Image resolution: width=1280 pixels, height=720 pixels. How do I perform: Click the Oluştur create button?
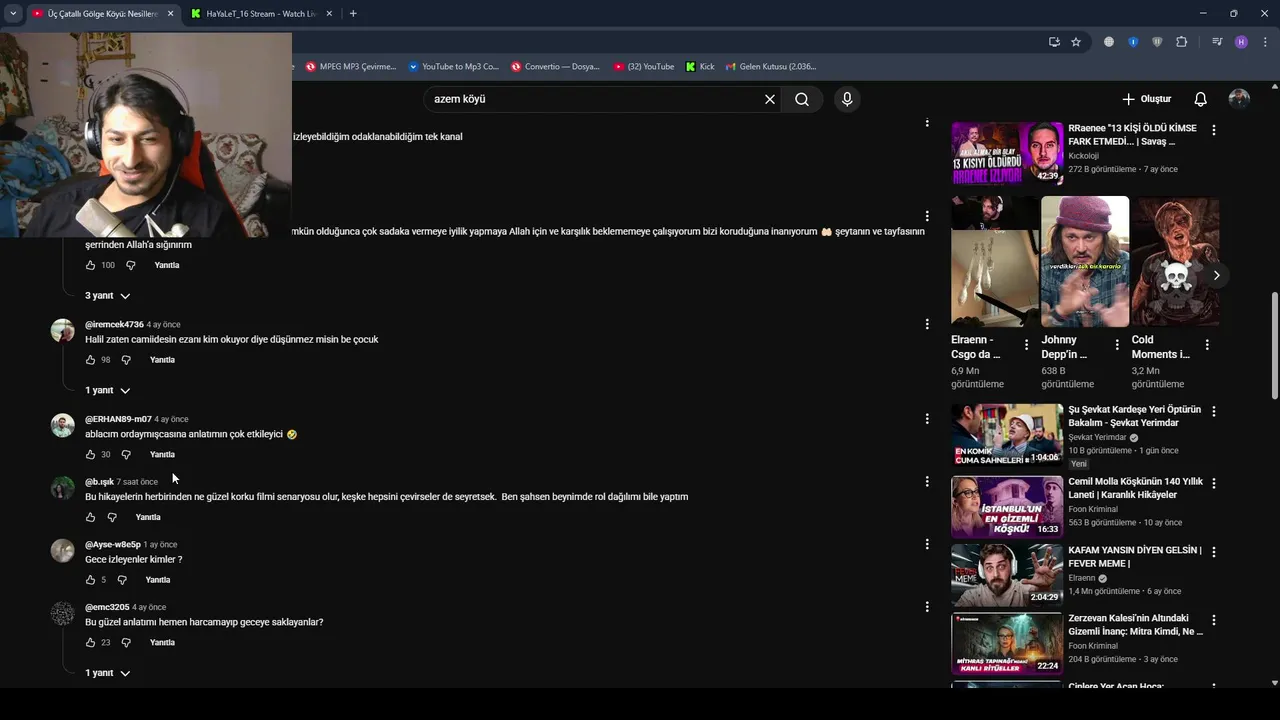[1146, 99]
